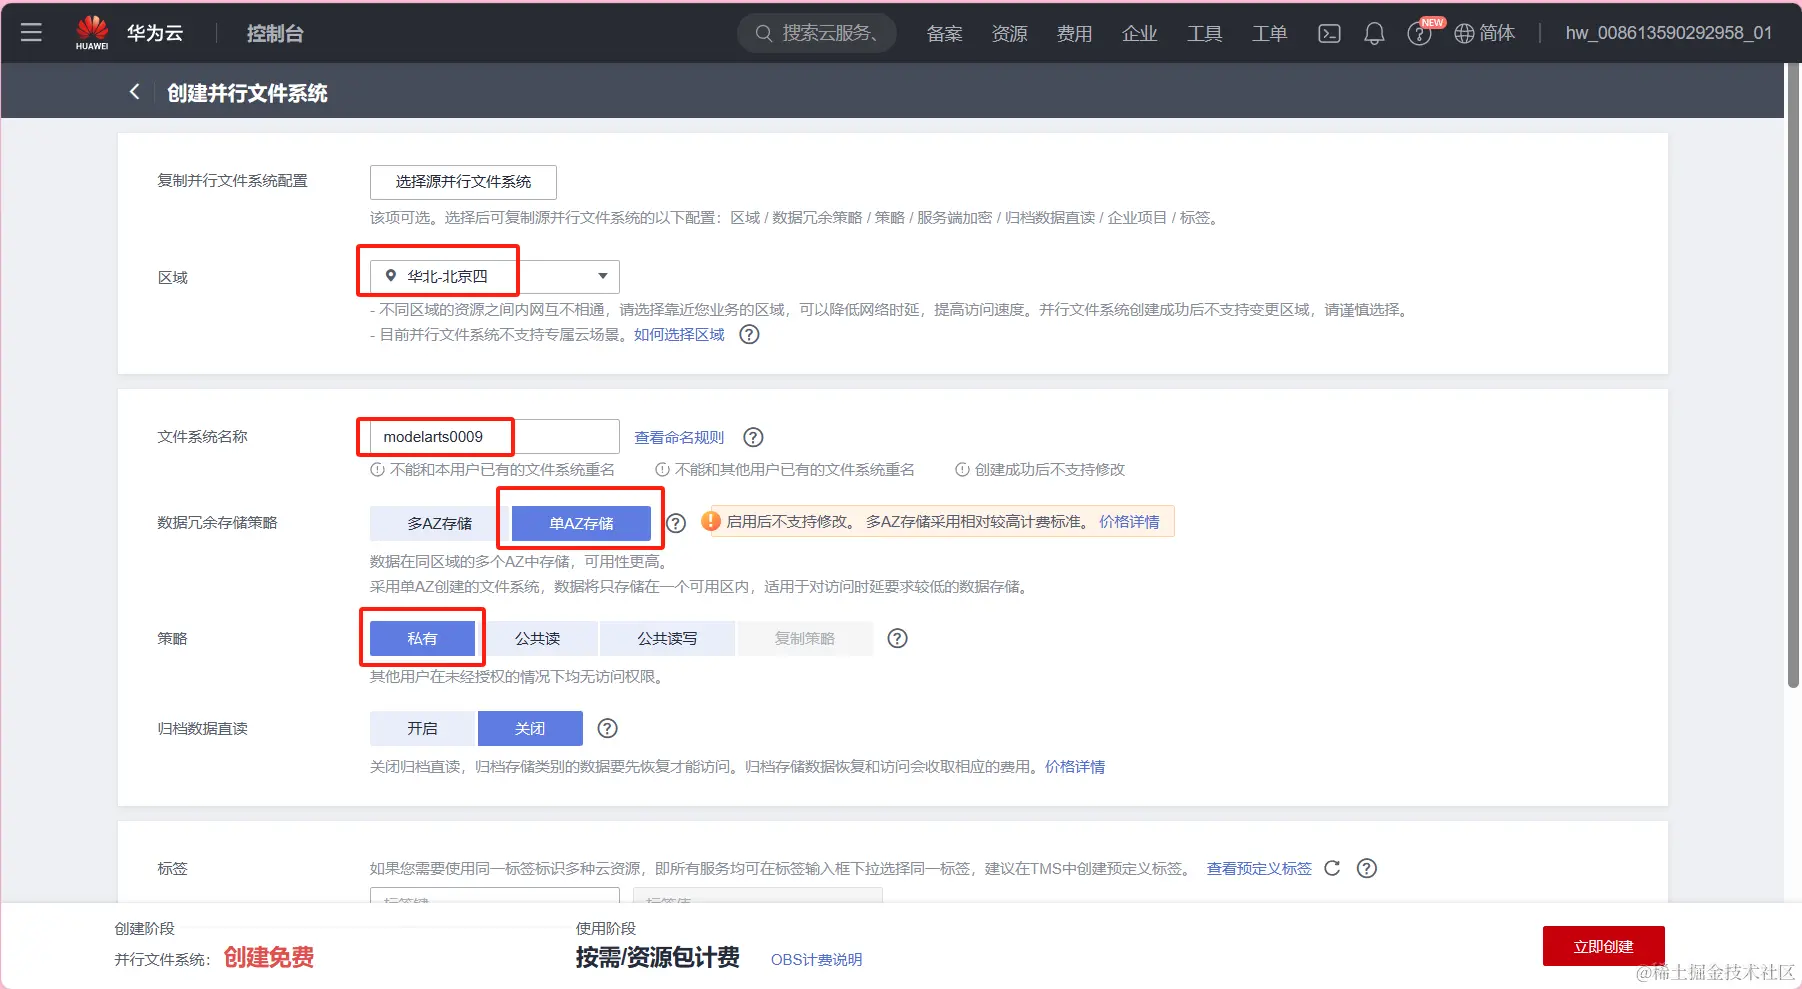This screenshot has width=1802, height=989.
Task: Open the CloudShell terminal icon
Action: 1329,33
